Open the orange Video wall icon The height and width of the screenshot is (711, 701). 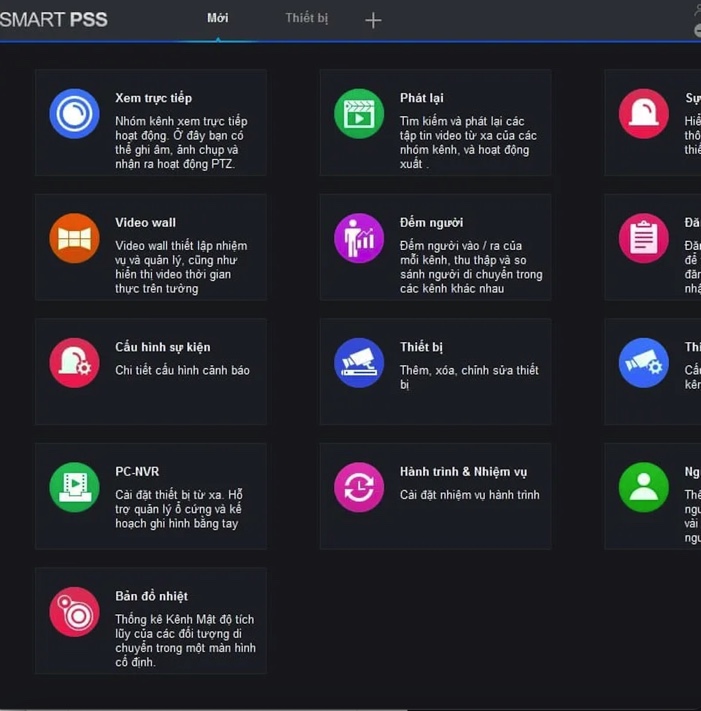coord(74,238)
